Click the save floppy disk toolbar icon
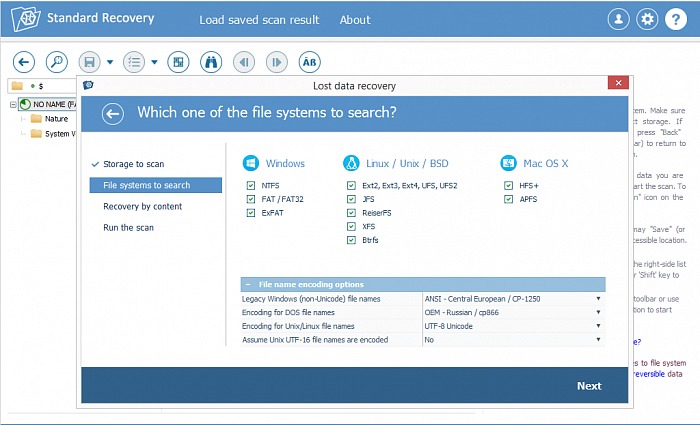The height and width of the screenshot is (425, 700). coord(90,62)
